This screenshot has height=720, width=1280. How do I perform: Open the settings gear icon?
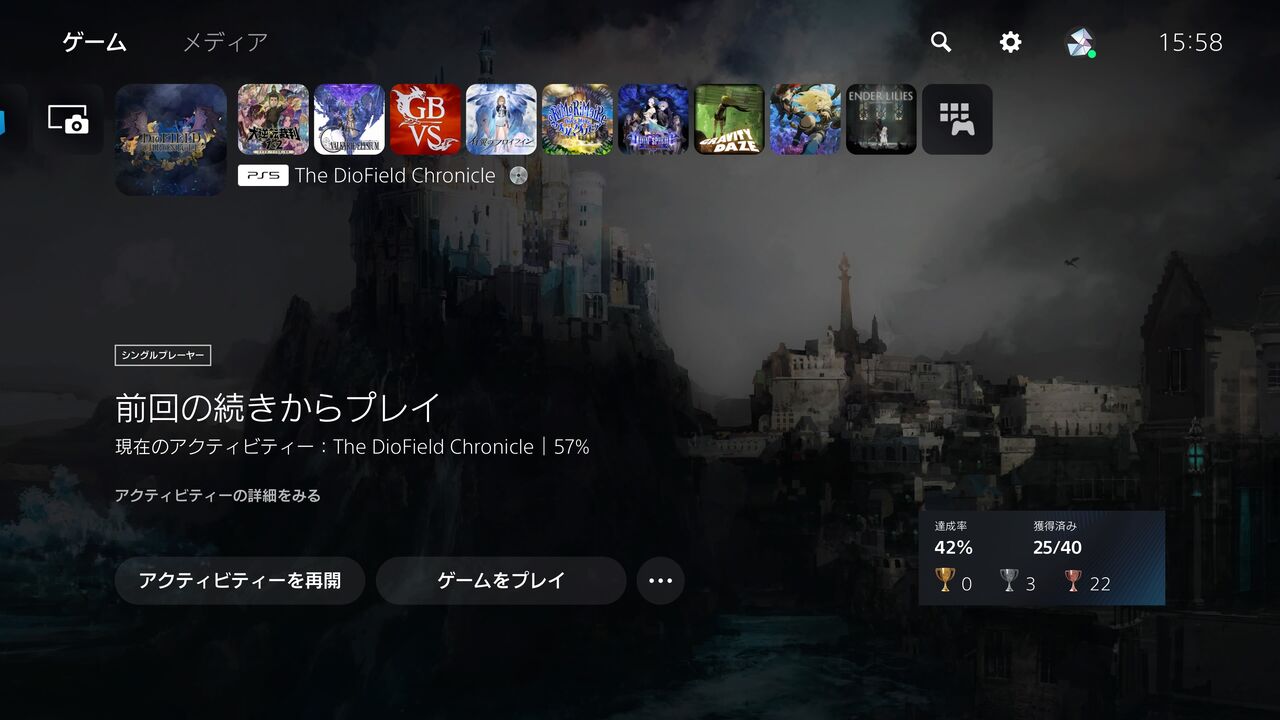click(1011, 42)
